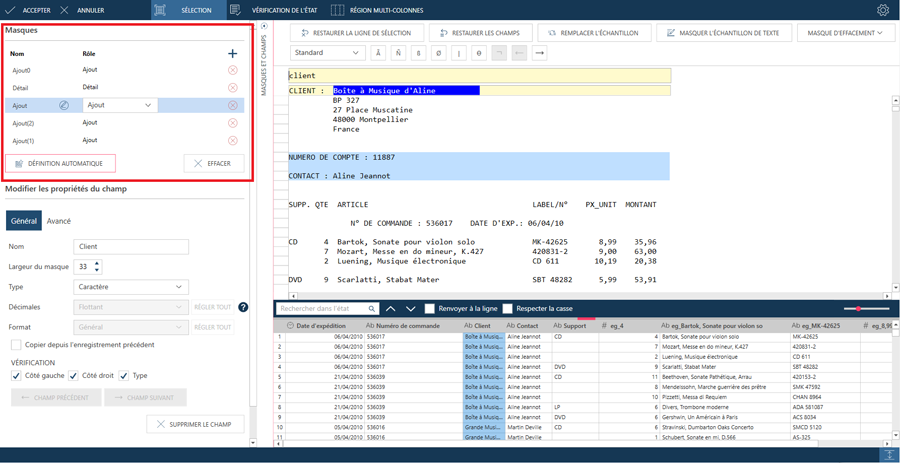Switch to the Avancé tab
900x463 pixels.
point(59,221)
